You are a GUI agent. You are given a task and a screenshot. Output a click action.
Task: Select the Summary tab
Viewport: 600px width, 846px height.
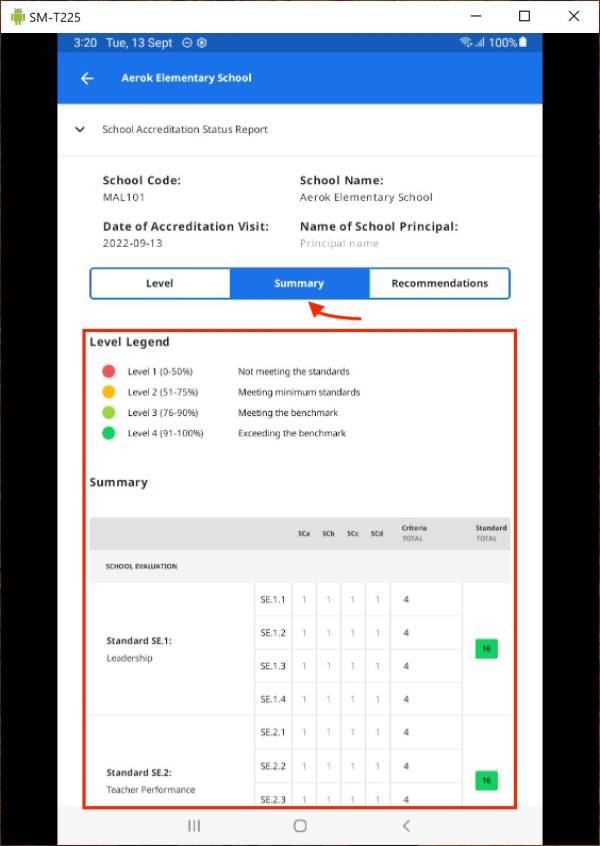(299, 283)
